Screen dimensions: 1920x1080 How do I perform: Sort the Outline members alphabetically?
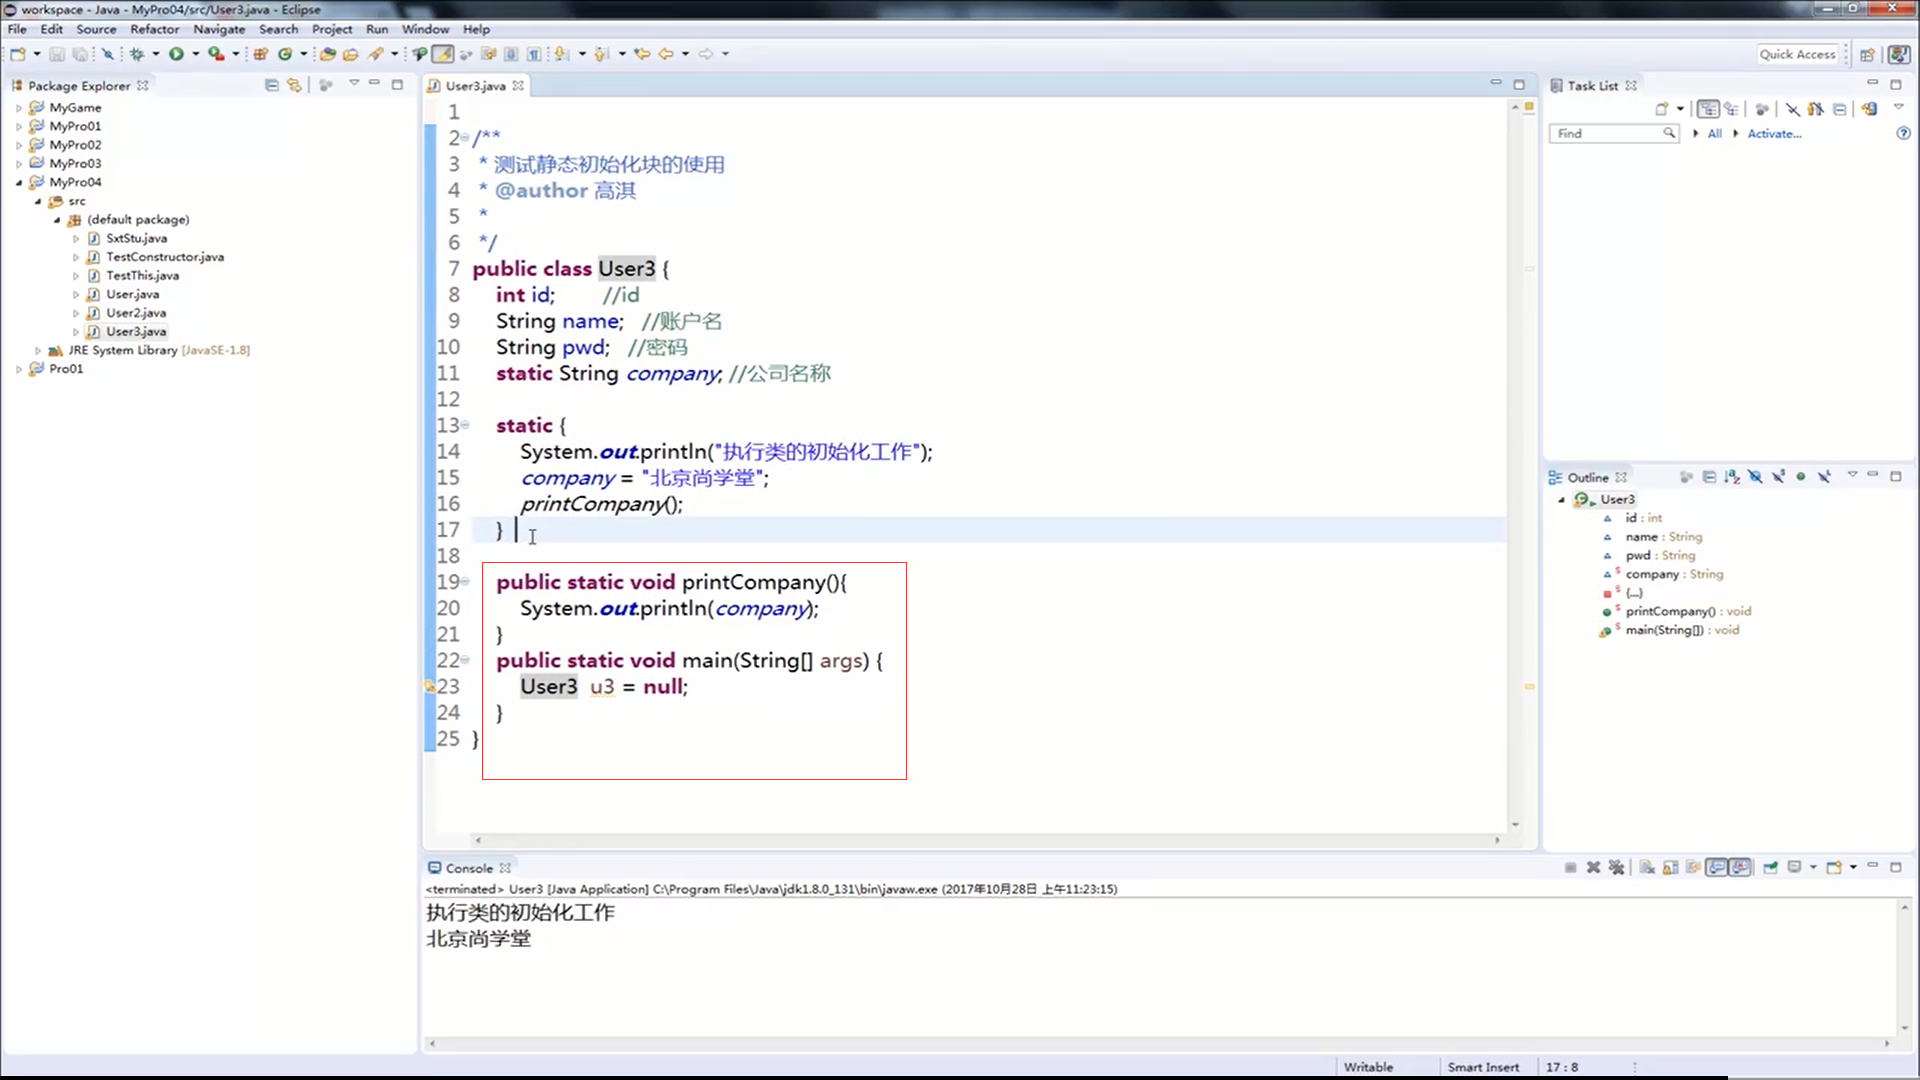pos(1732,477)
